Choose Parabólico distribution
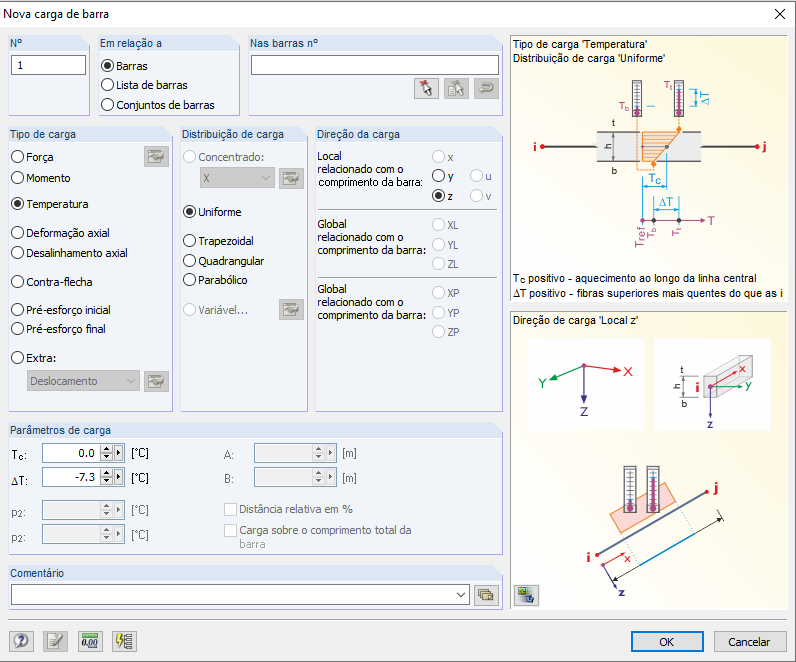Screen dimensions: 796x662 [x=189, y=280]
